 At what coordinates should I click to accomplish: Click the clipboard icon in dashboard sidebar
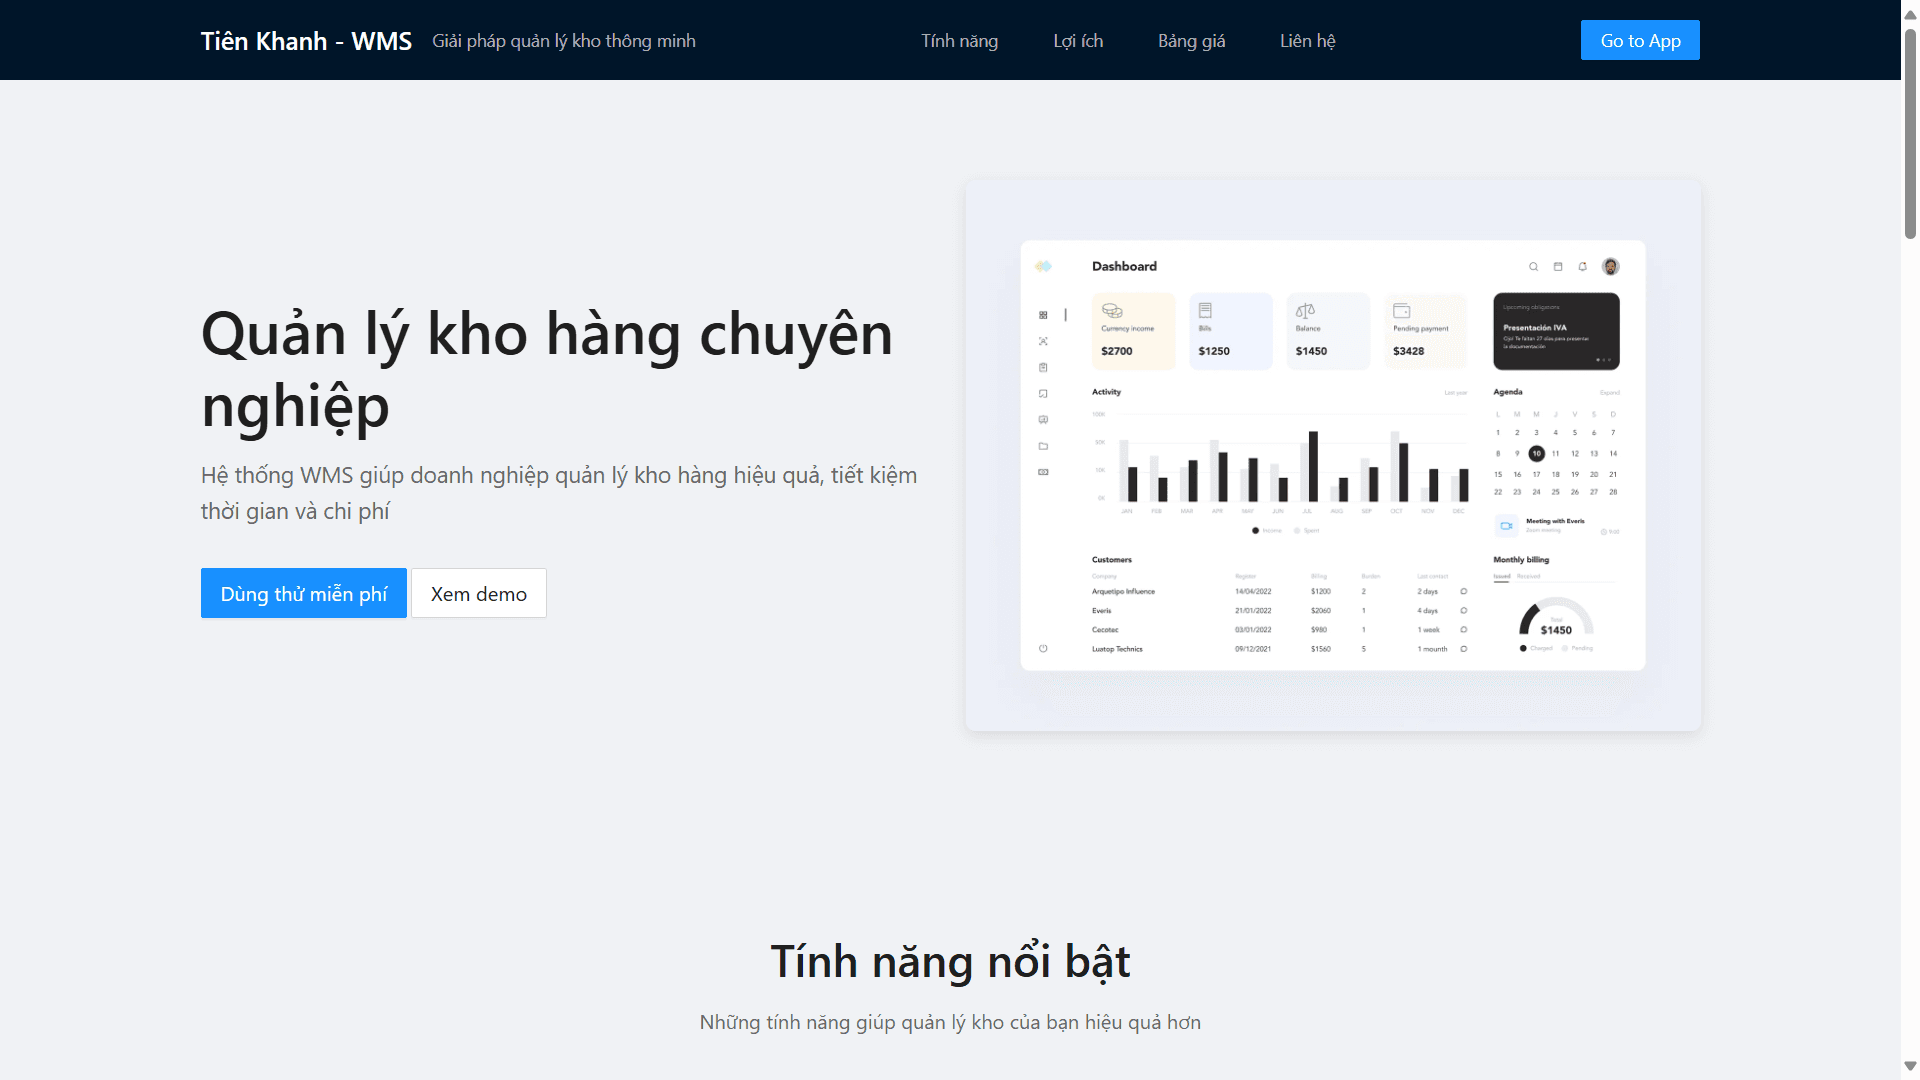tap(1043, 368)
